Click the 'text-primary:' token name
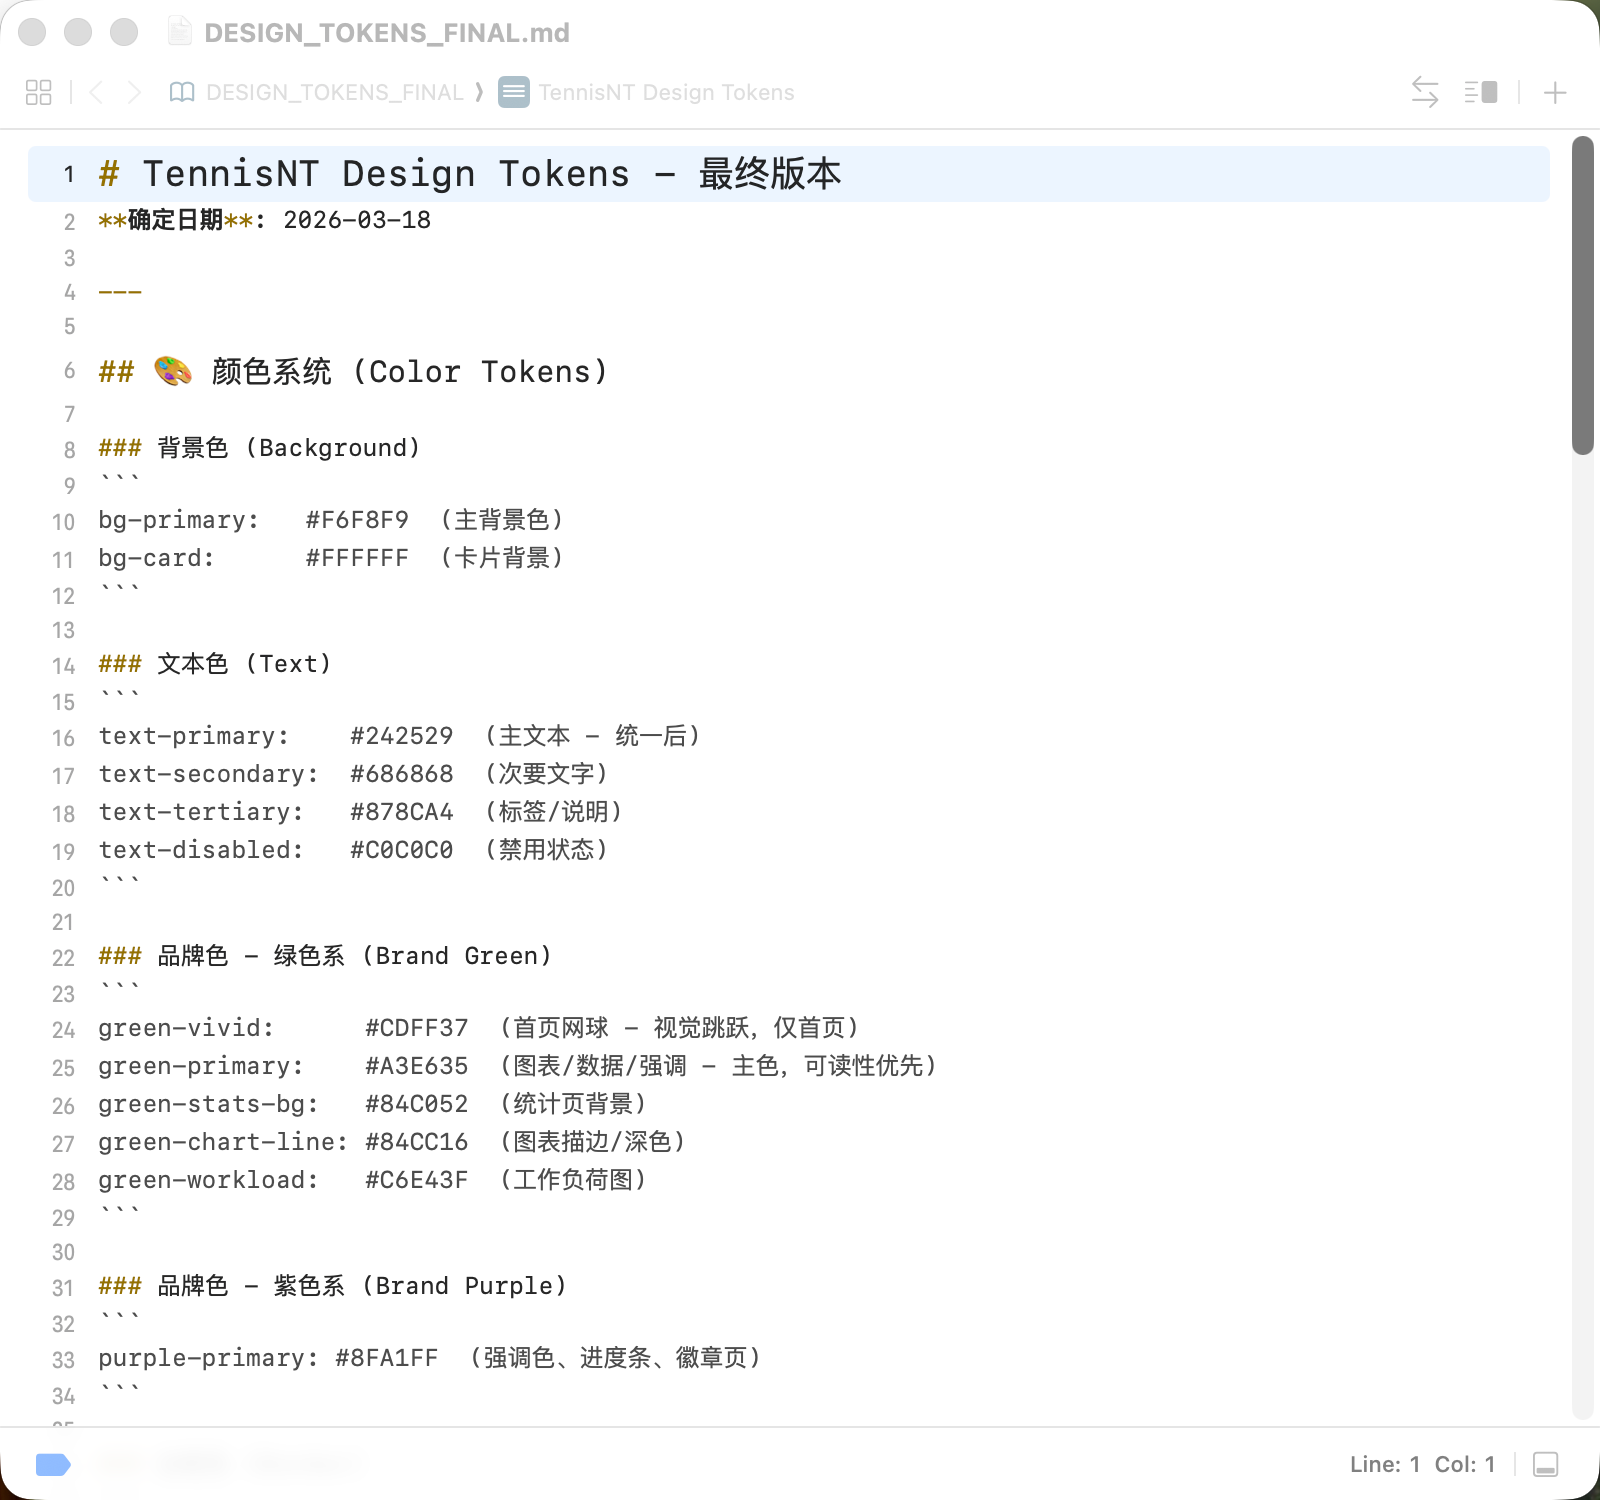The width and height of the screenshot is (1600, 1500). pyautogui.click(x=193, y=736)
